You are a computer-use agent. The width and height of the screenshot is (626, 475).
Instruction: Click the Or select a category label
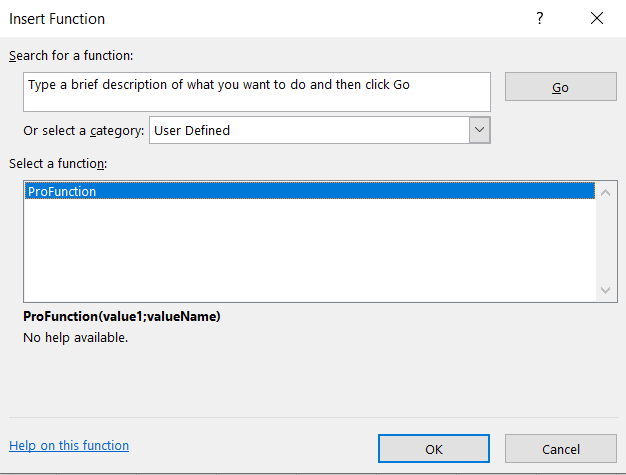(83, 131)
